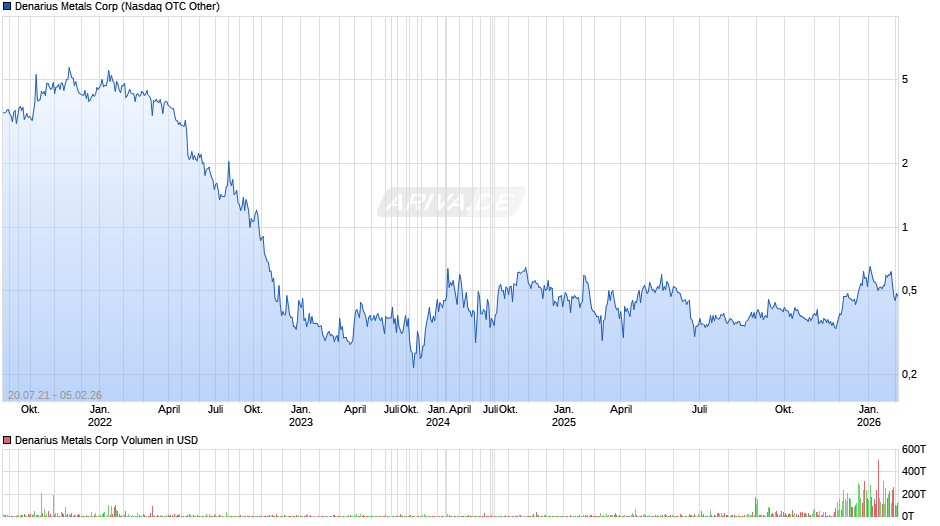Click the volume axis label '0T'
The width and height of the screenshot is (940, 526).
coord(908,516)
